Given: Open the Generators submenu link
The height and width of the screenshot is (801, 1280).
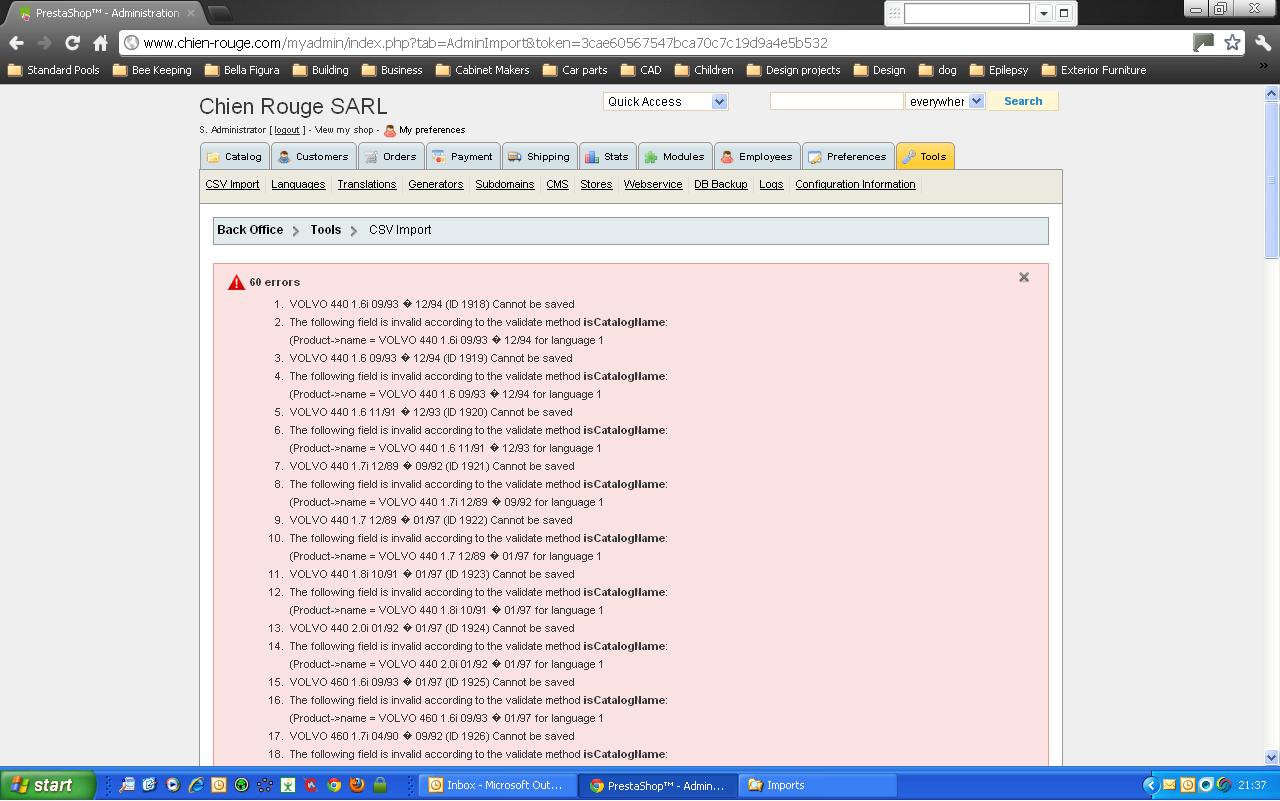Looking at the screenshot, I should pyautogui.click(x=436, y=185).
